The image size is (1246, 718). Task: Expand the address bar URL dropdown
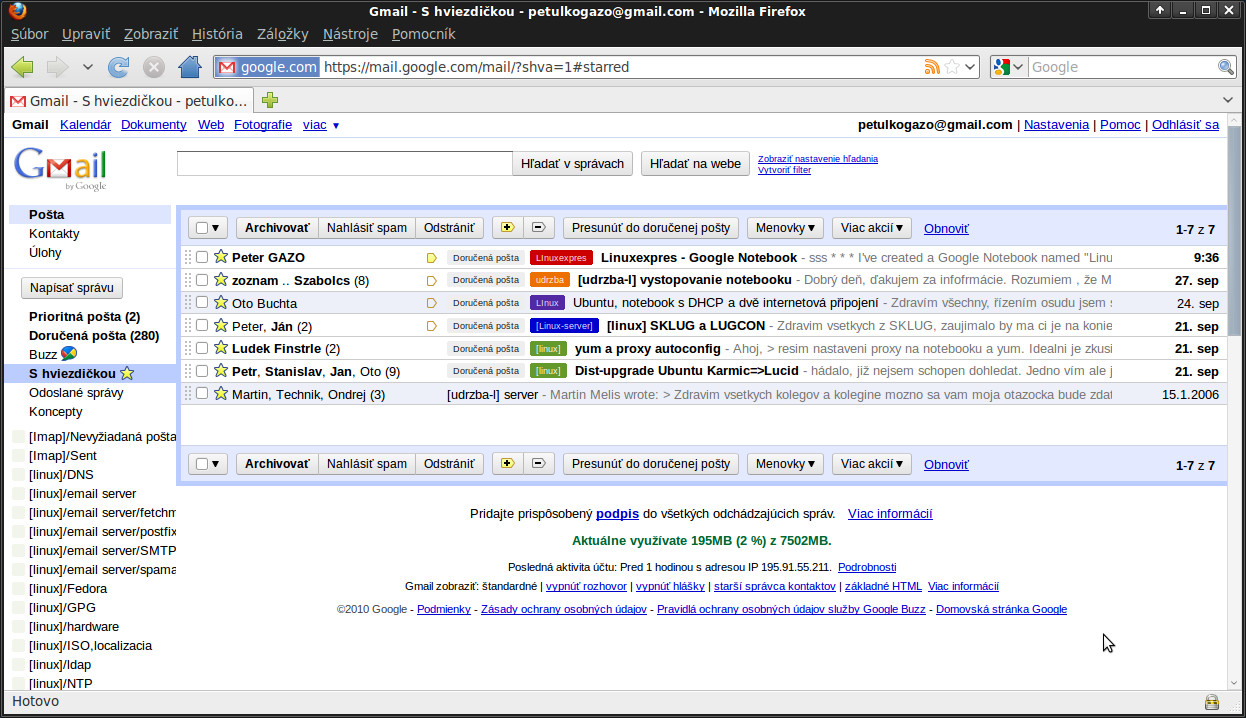(x=972, y=67)
